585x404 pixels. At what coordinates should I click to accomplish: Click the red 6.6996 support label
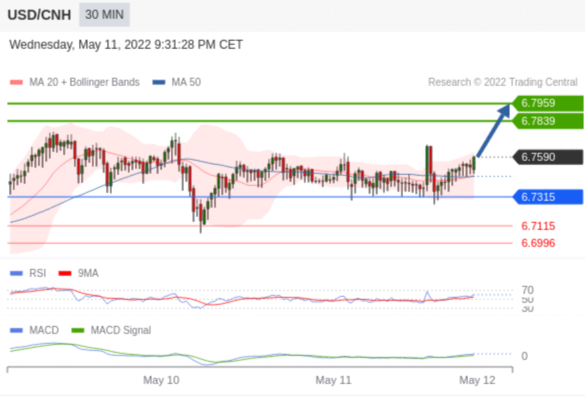click(x=538, y=243)
